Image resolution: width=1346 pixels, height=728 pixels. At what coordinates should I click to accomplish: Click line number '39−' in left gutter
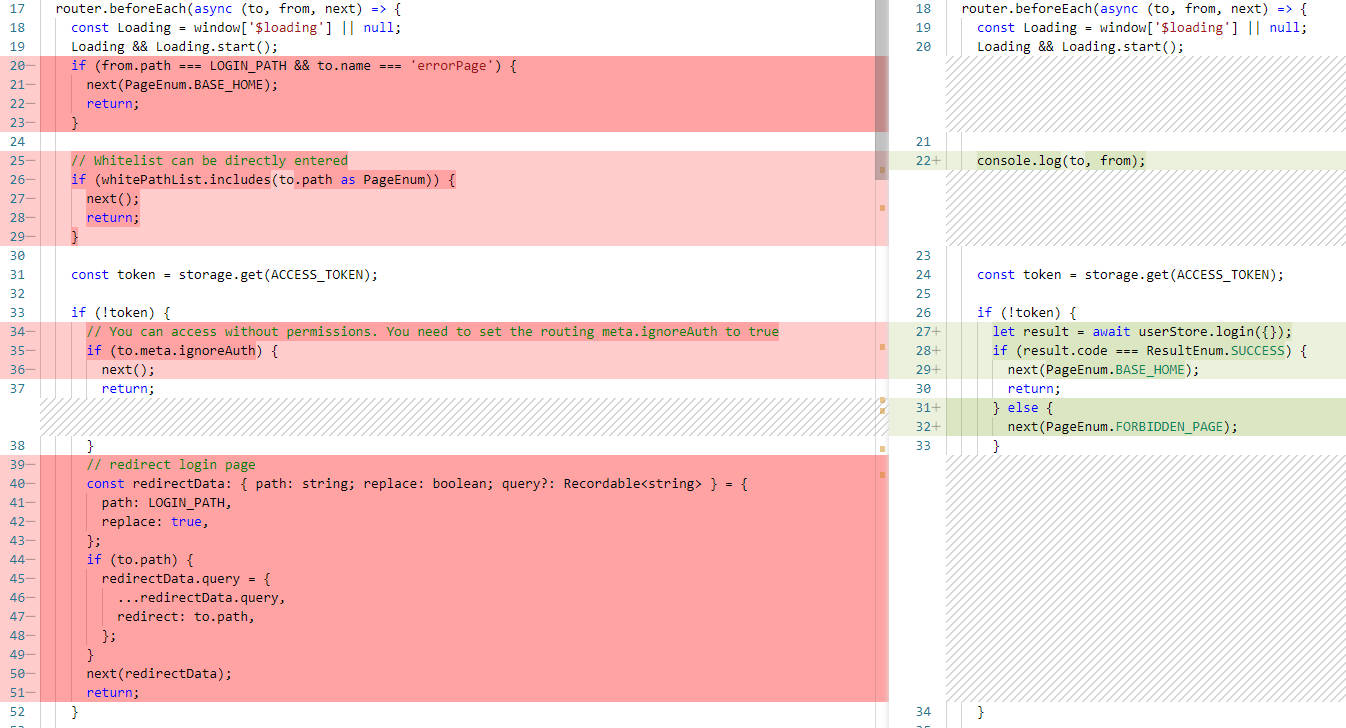[x=20, y=464]
